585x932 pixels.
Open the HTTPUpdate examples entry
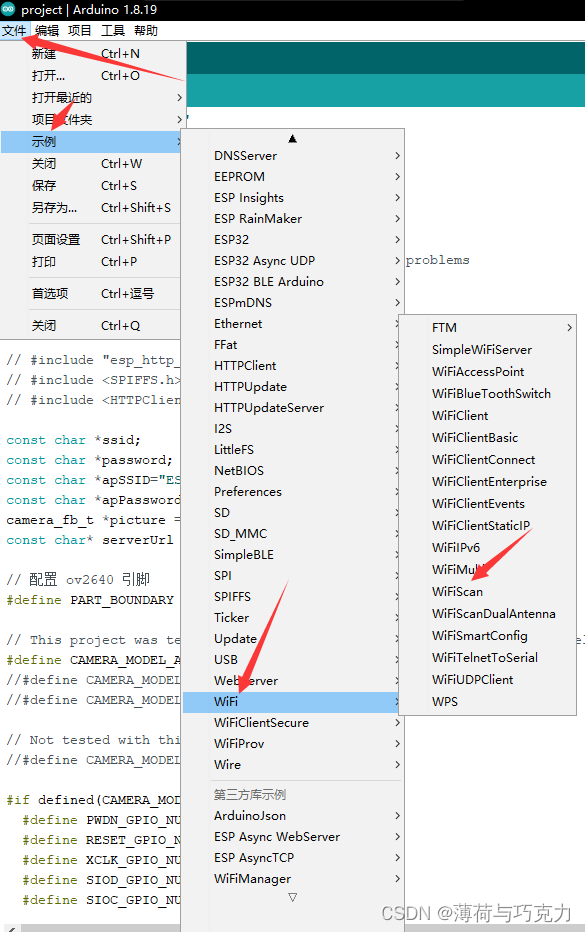(291, 386)
